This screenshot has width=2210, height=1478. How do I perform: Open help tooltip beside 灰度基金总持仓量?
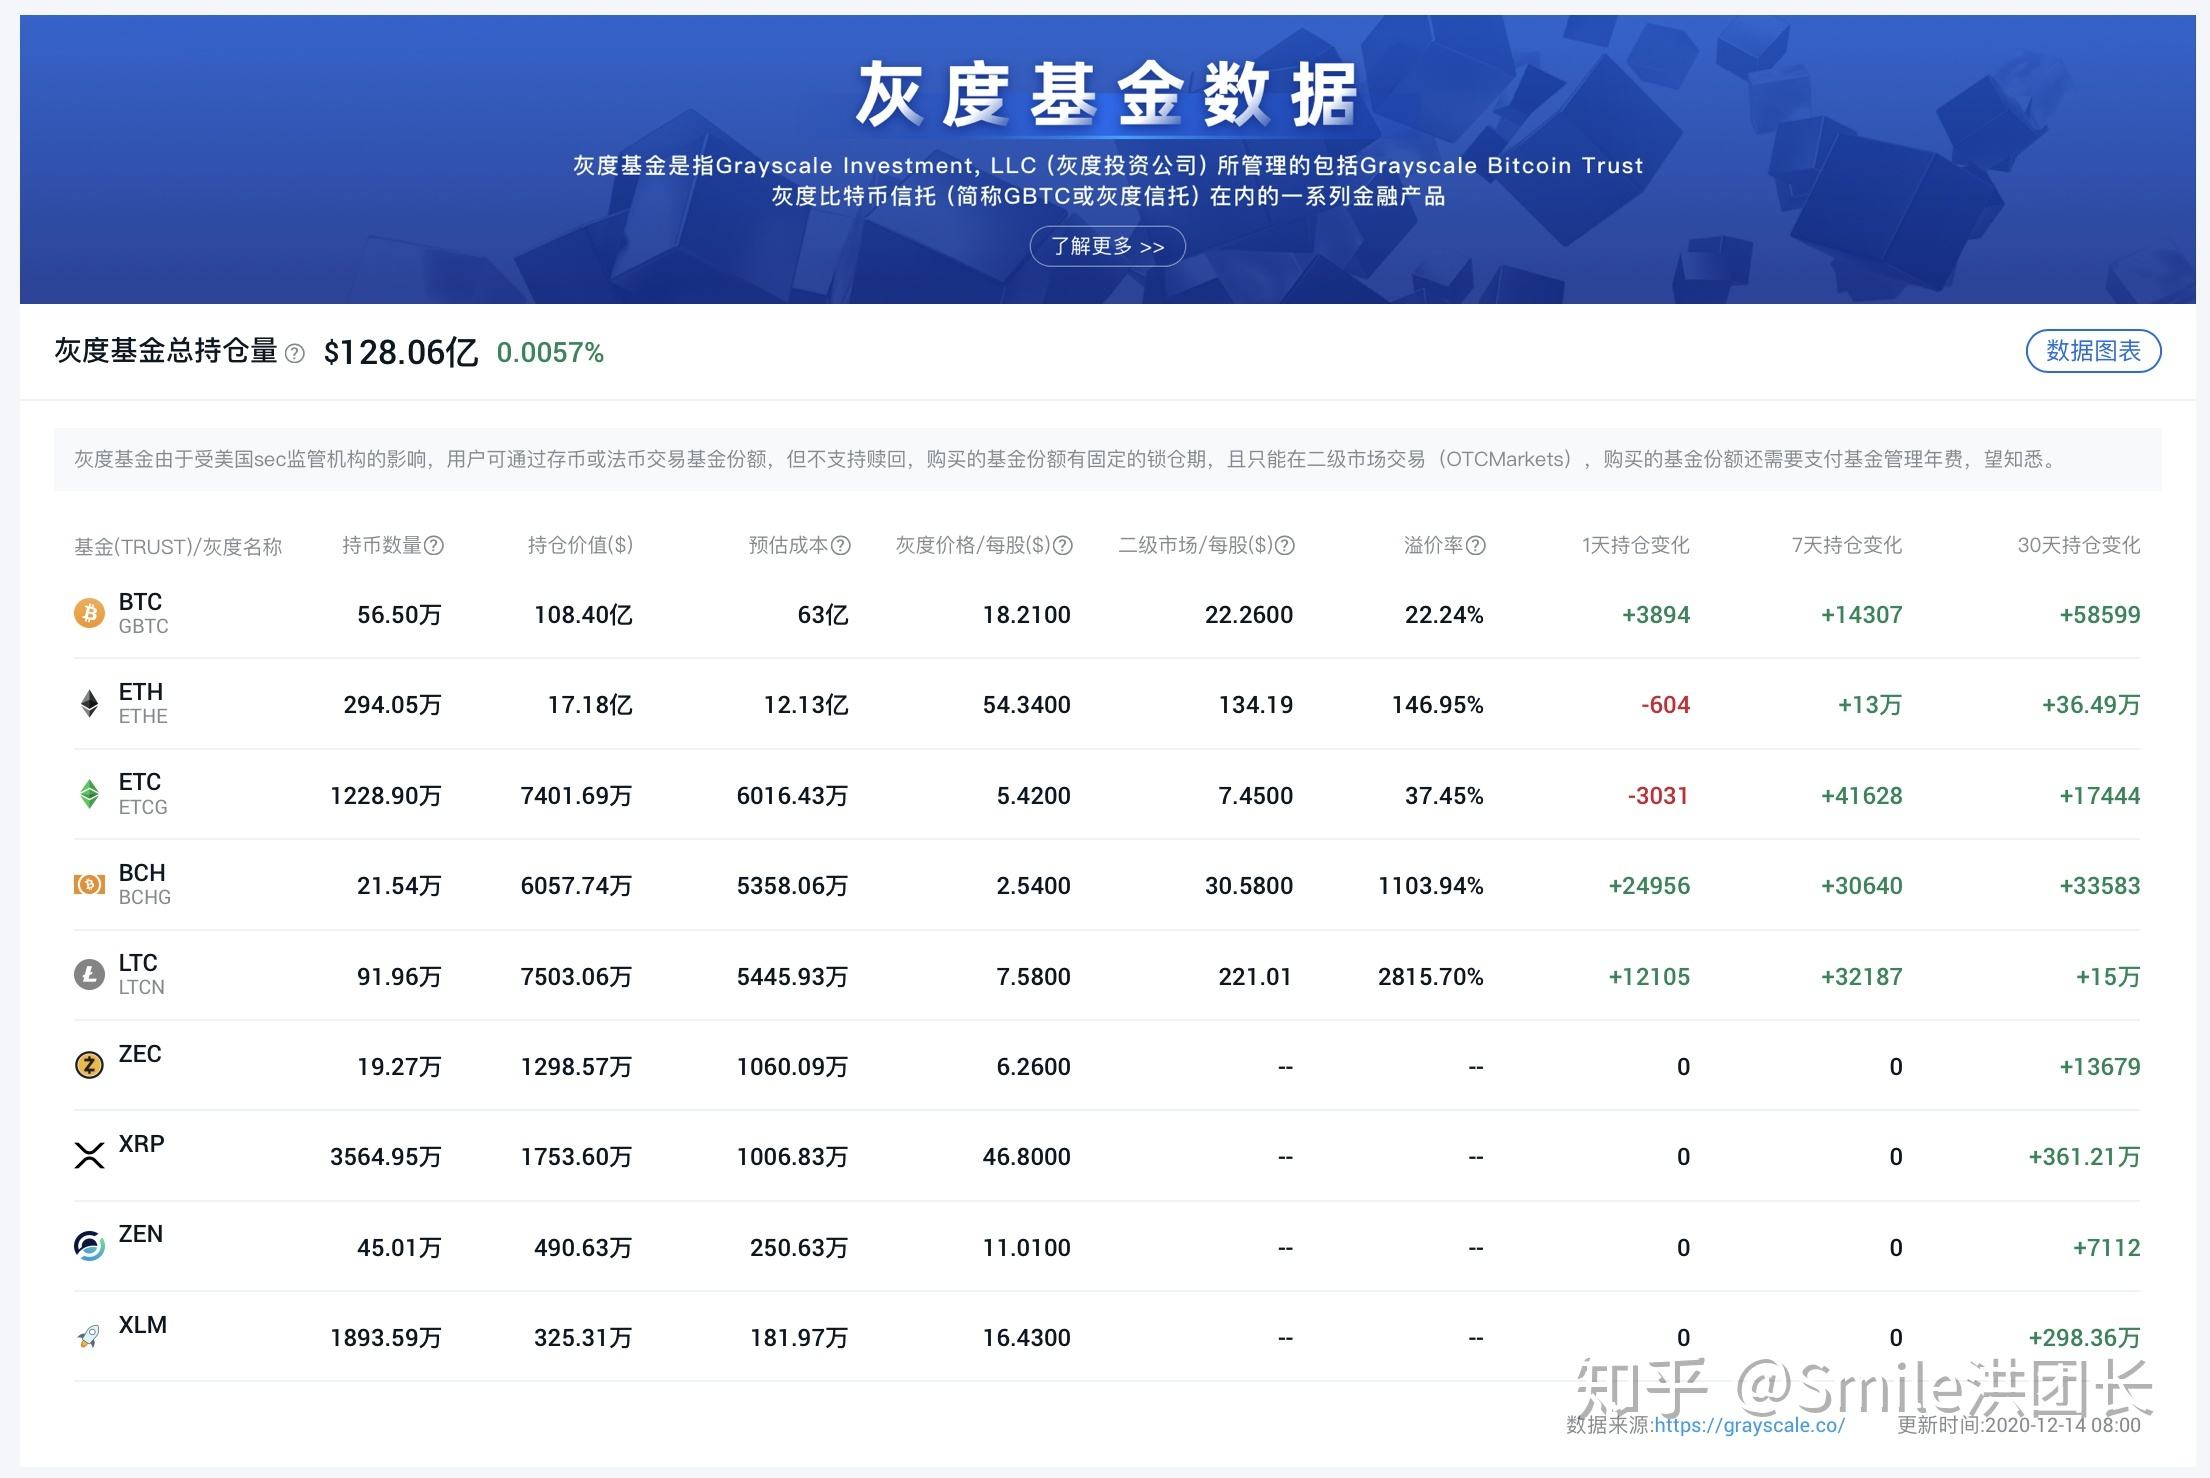[x=294, y=353]
